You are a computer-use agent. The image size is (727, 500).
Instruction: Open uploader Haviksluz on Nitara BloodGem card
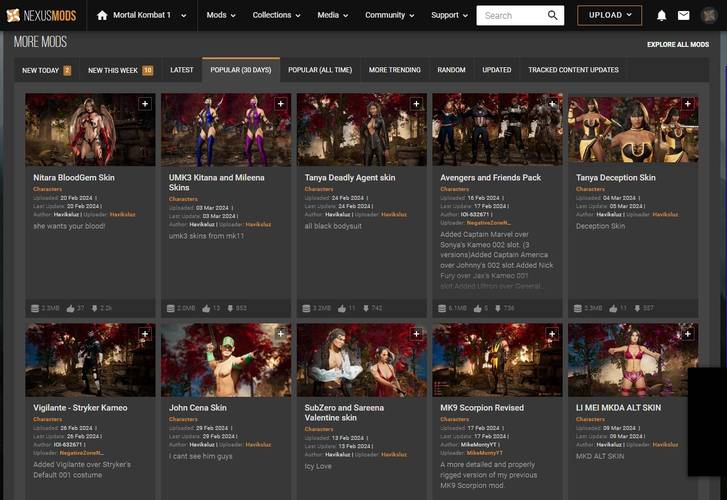[122, 215]
